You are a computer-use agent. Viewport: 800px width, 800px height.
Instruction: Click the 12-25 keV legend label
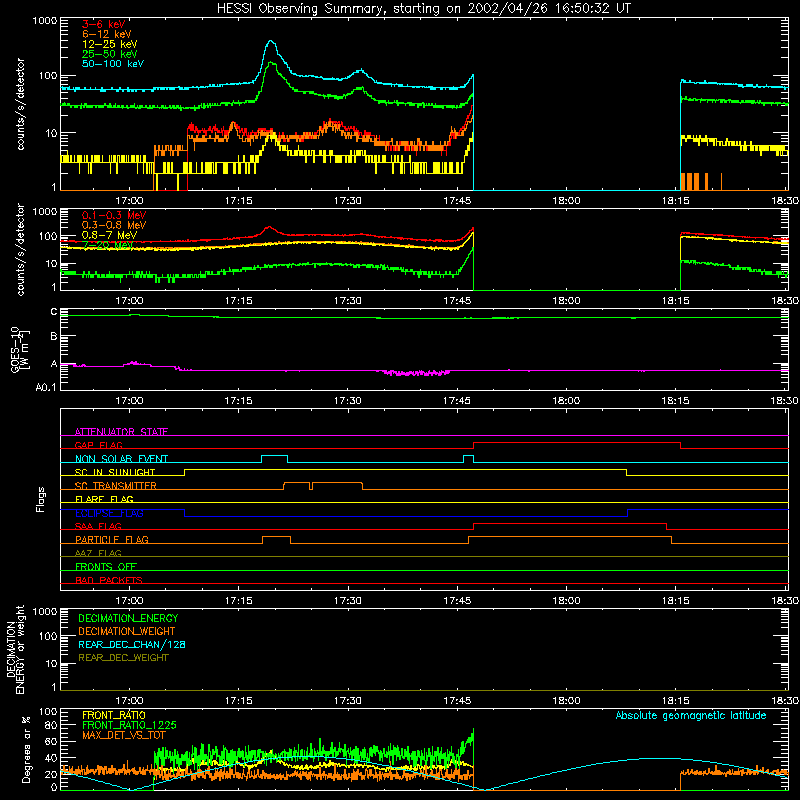(110, 44)
